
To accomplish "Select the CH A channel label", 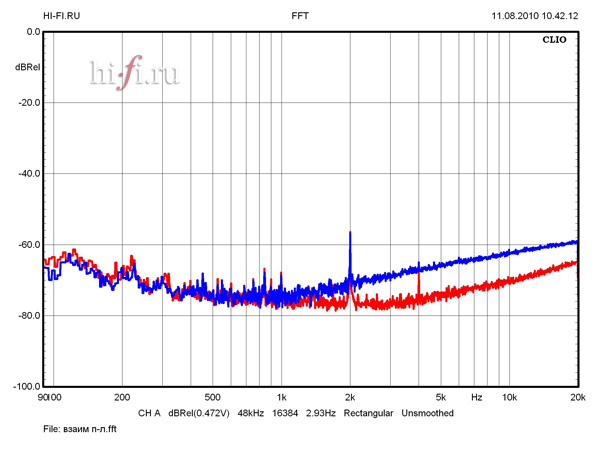I will (x=149, y=413).
